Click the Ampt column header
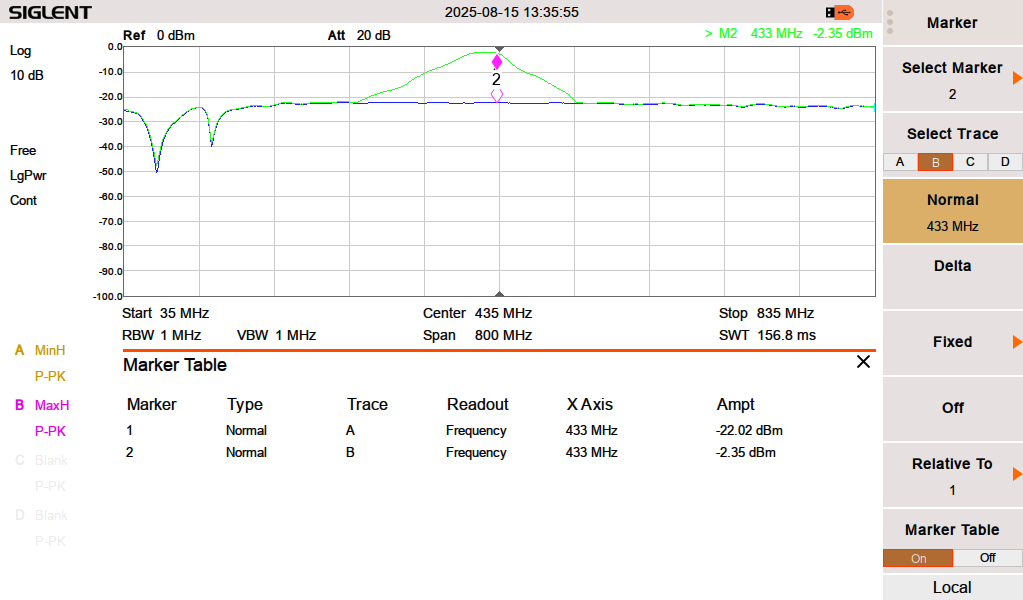Viewport: 1023px width, 600px height. 735,404
